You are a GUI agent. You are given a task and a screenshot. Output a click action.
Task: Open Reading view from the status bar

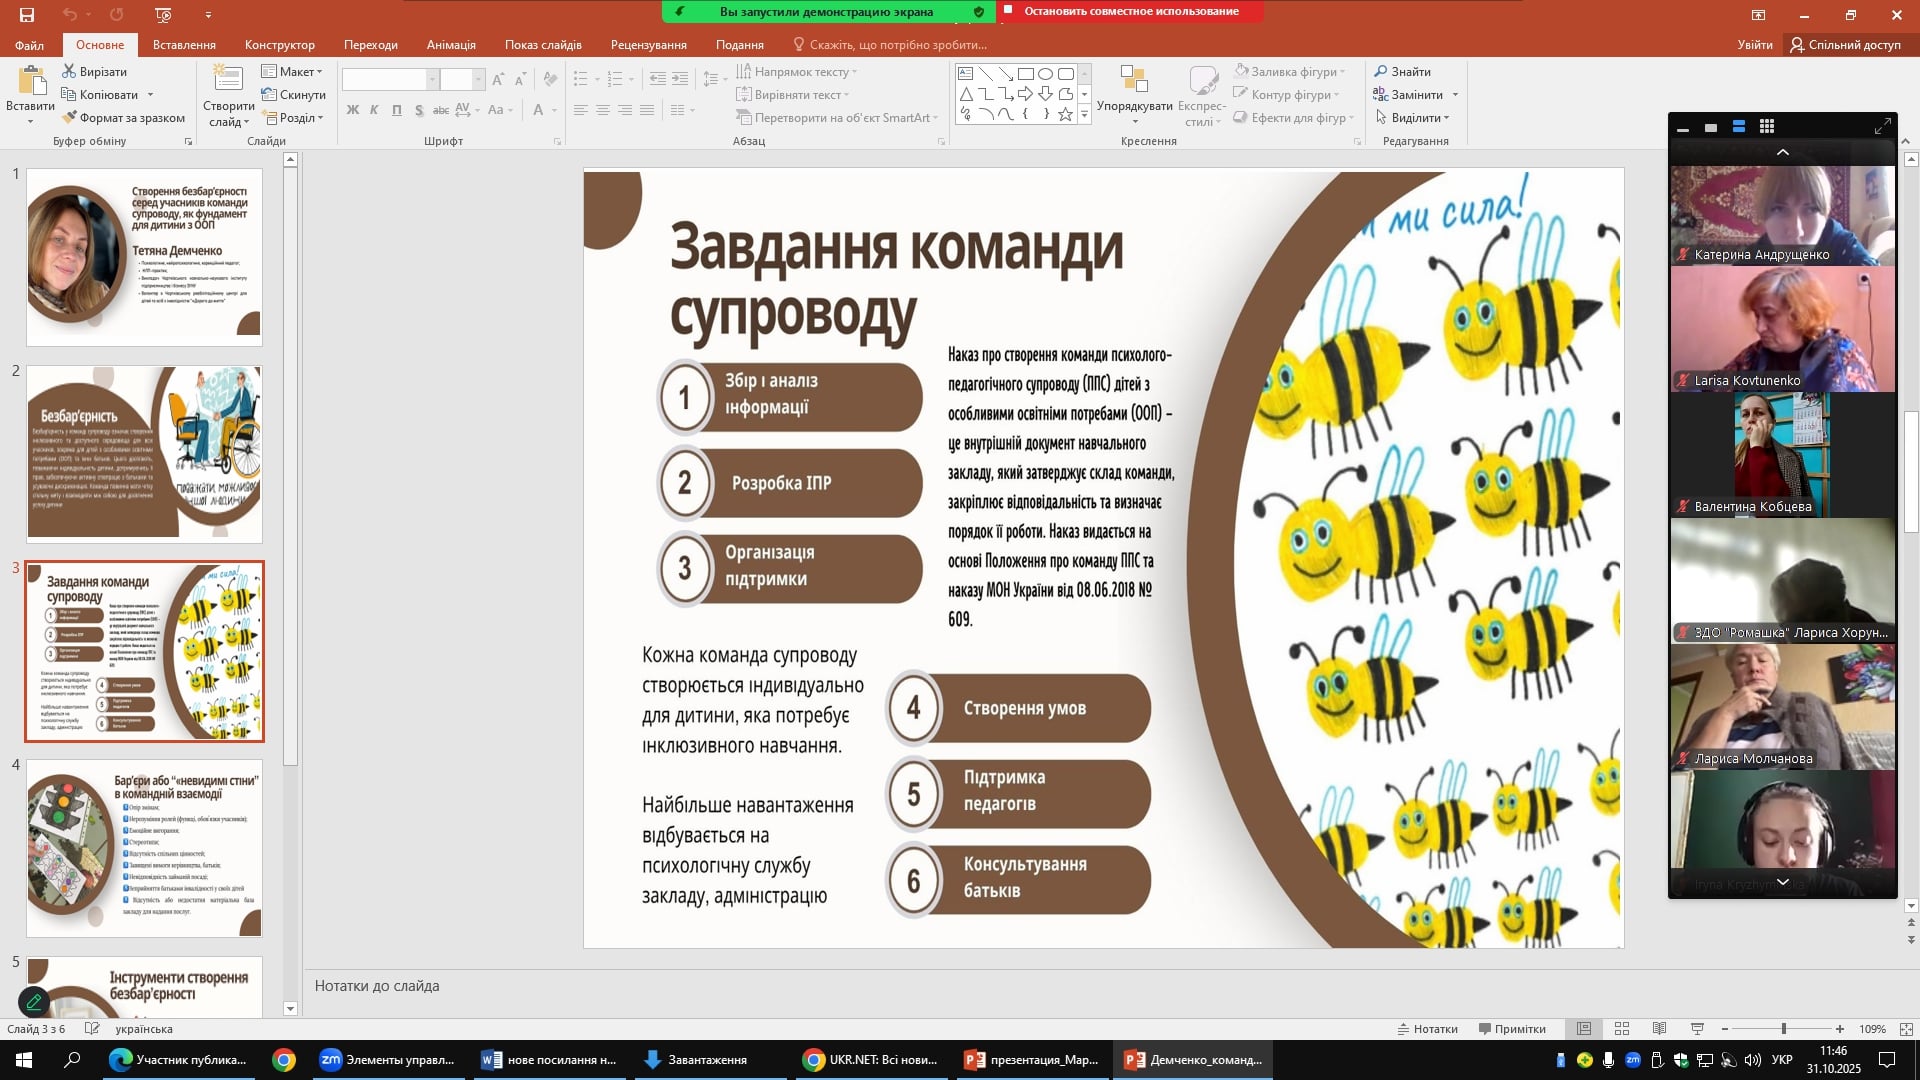pyautogui.click(x=1659, y=1029)
